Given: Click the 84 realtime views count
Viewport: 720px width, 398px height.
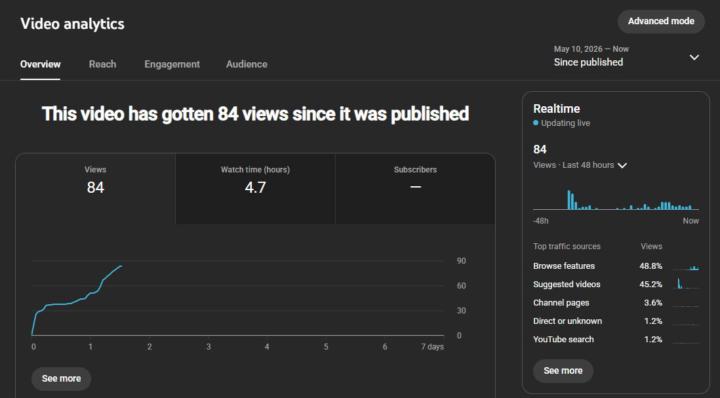Looking at the screenshot, I should click(x=540, y=149).
